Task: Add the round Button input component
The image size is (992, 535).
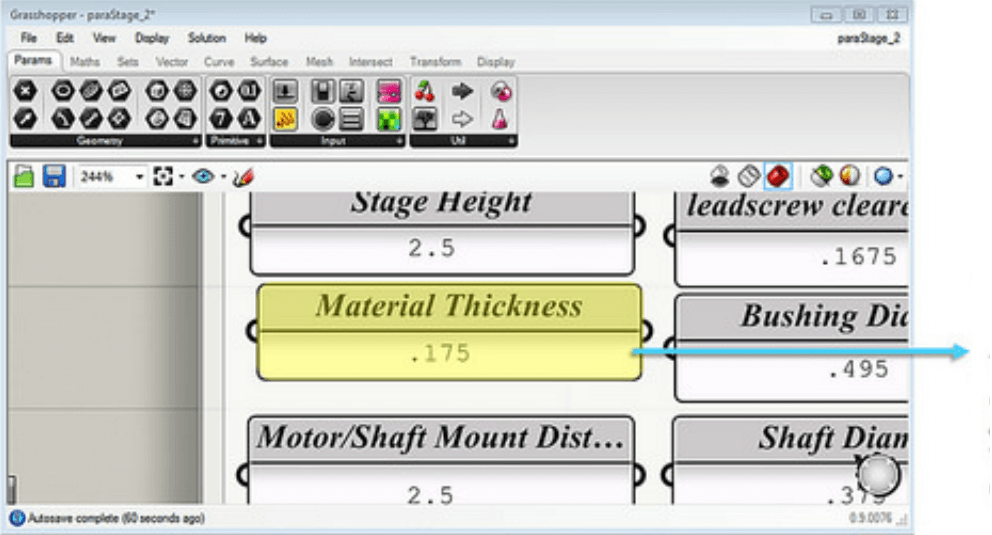Action: (x=323, y=118)
